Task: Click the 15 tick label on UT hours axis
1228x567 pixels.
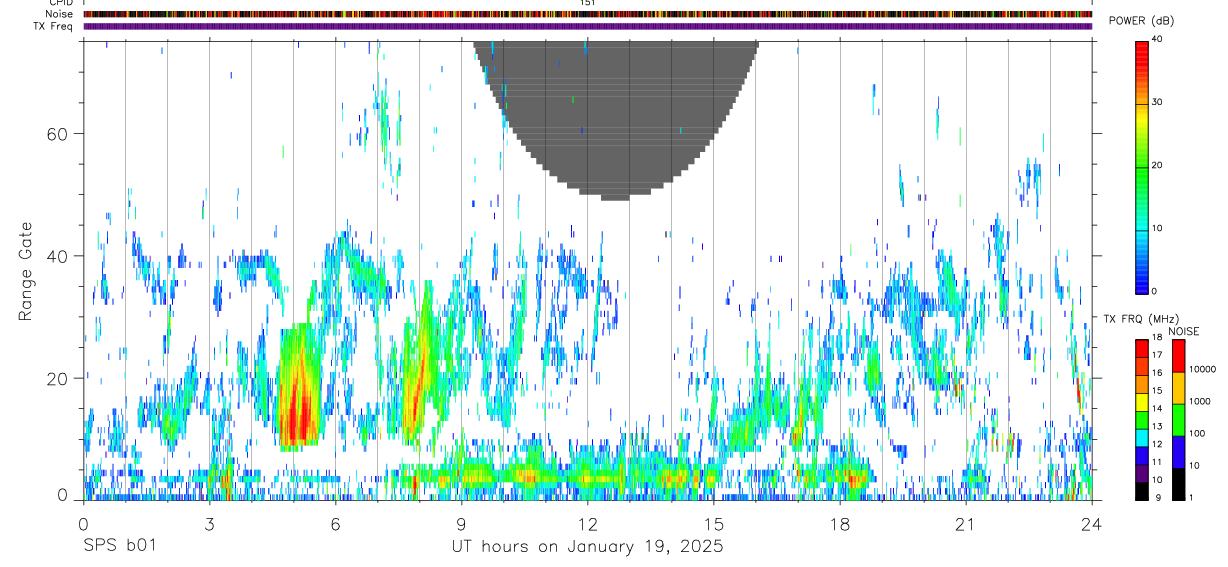Action: click(x=714, y=523)
